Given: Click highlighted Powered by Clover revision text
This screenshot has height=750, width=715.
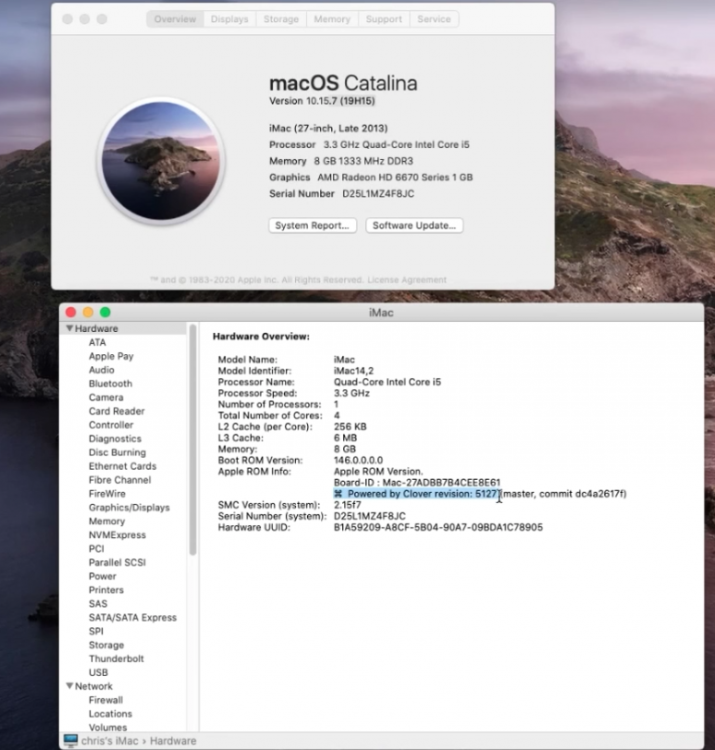Looking at the screenshot, I should 416,494.
